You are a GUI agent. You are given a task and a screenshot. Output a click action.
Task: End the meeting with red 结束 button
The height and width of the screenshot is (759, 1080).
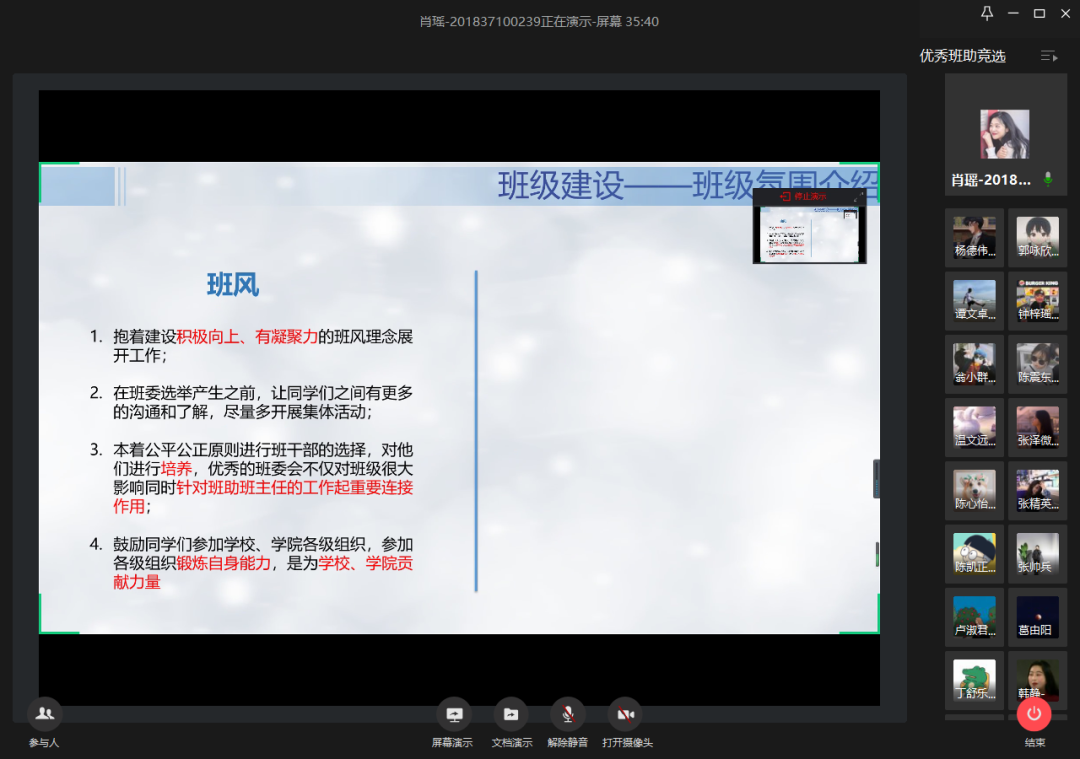1034,714
